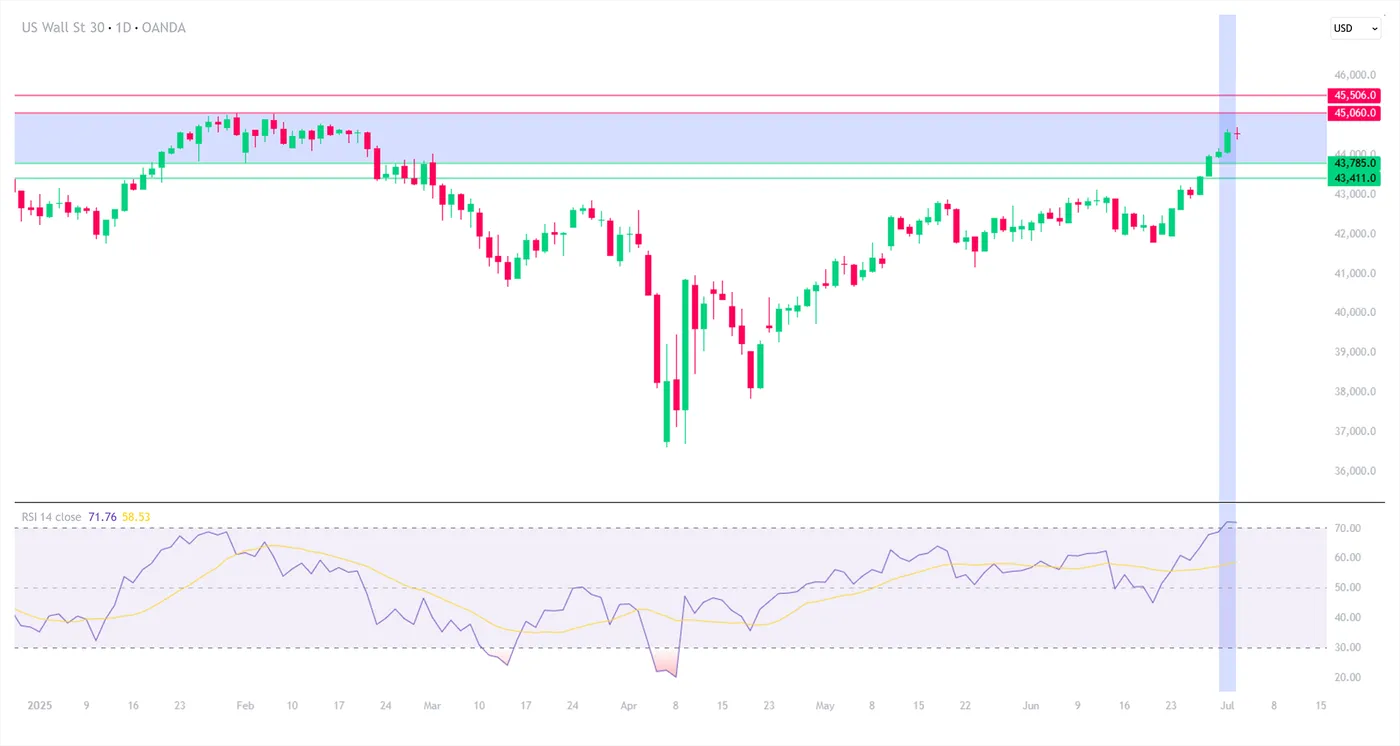Click the separator between price and RSI panes
The width and height of the screenshot is (1400, 746).
[x=700, y=502]
